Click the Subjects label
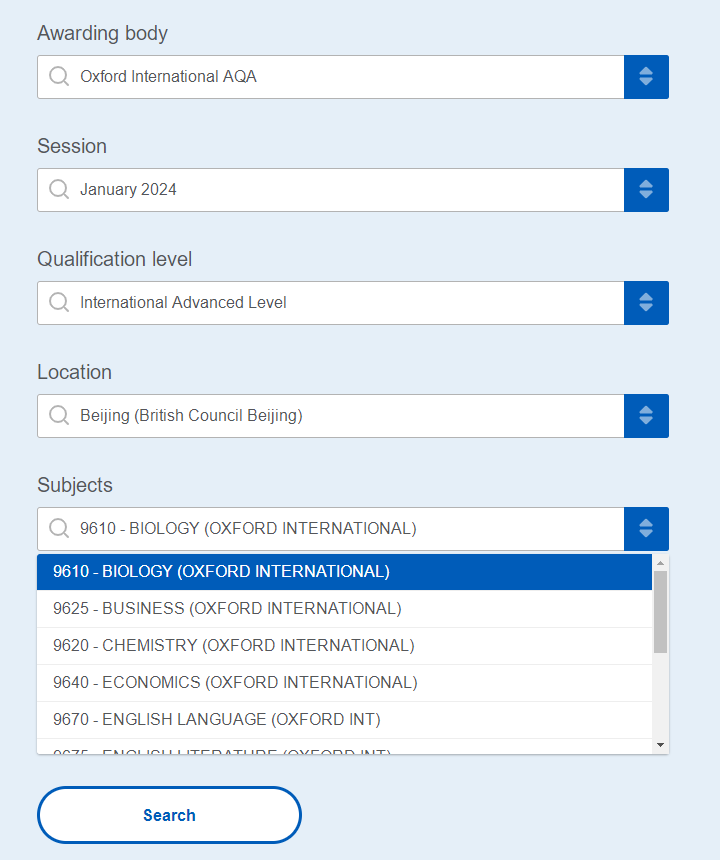Screen dimensions: 720x860 (75, 485)
